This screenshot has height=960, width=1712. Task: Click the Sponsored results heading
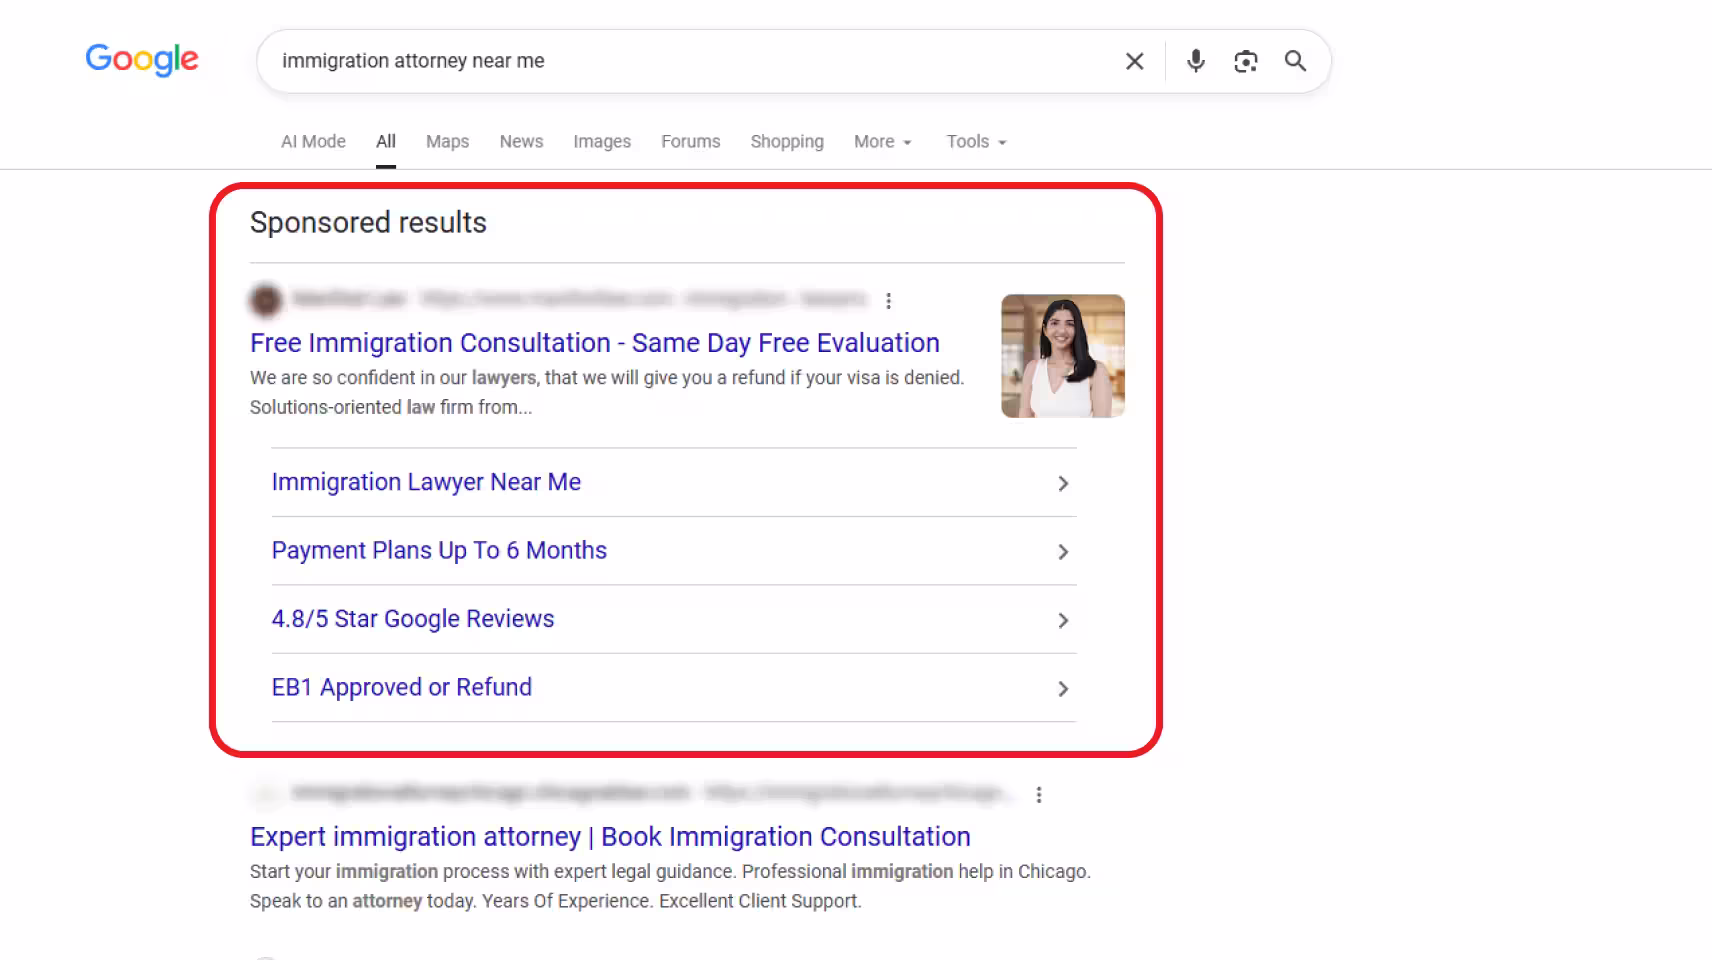pos(368,222)
